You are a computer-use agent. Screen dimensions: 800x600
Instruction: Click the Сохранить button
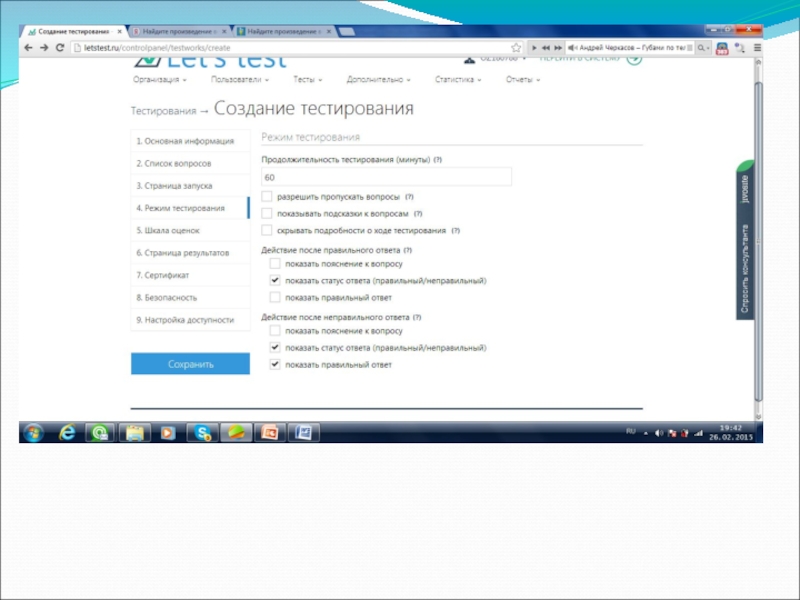pyautogui.click(x=190, y=364)
